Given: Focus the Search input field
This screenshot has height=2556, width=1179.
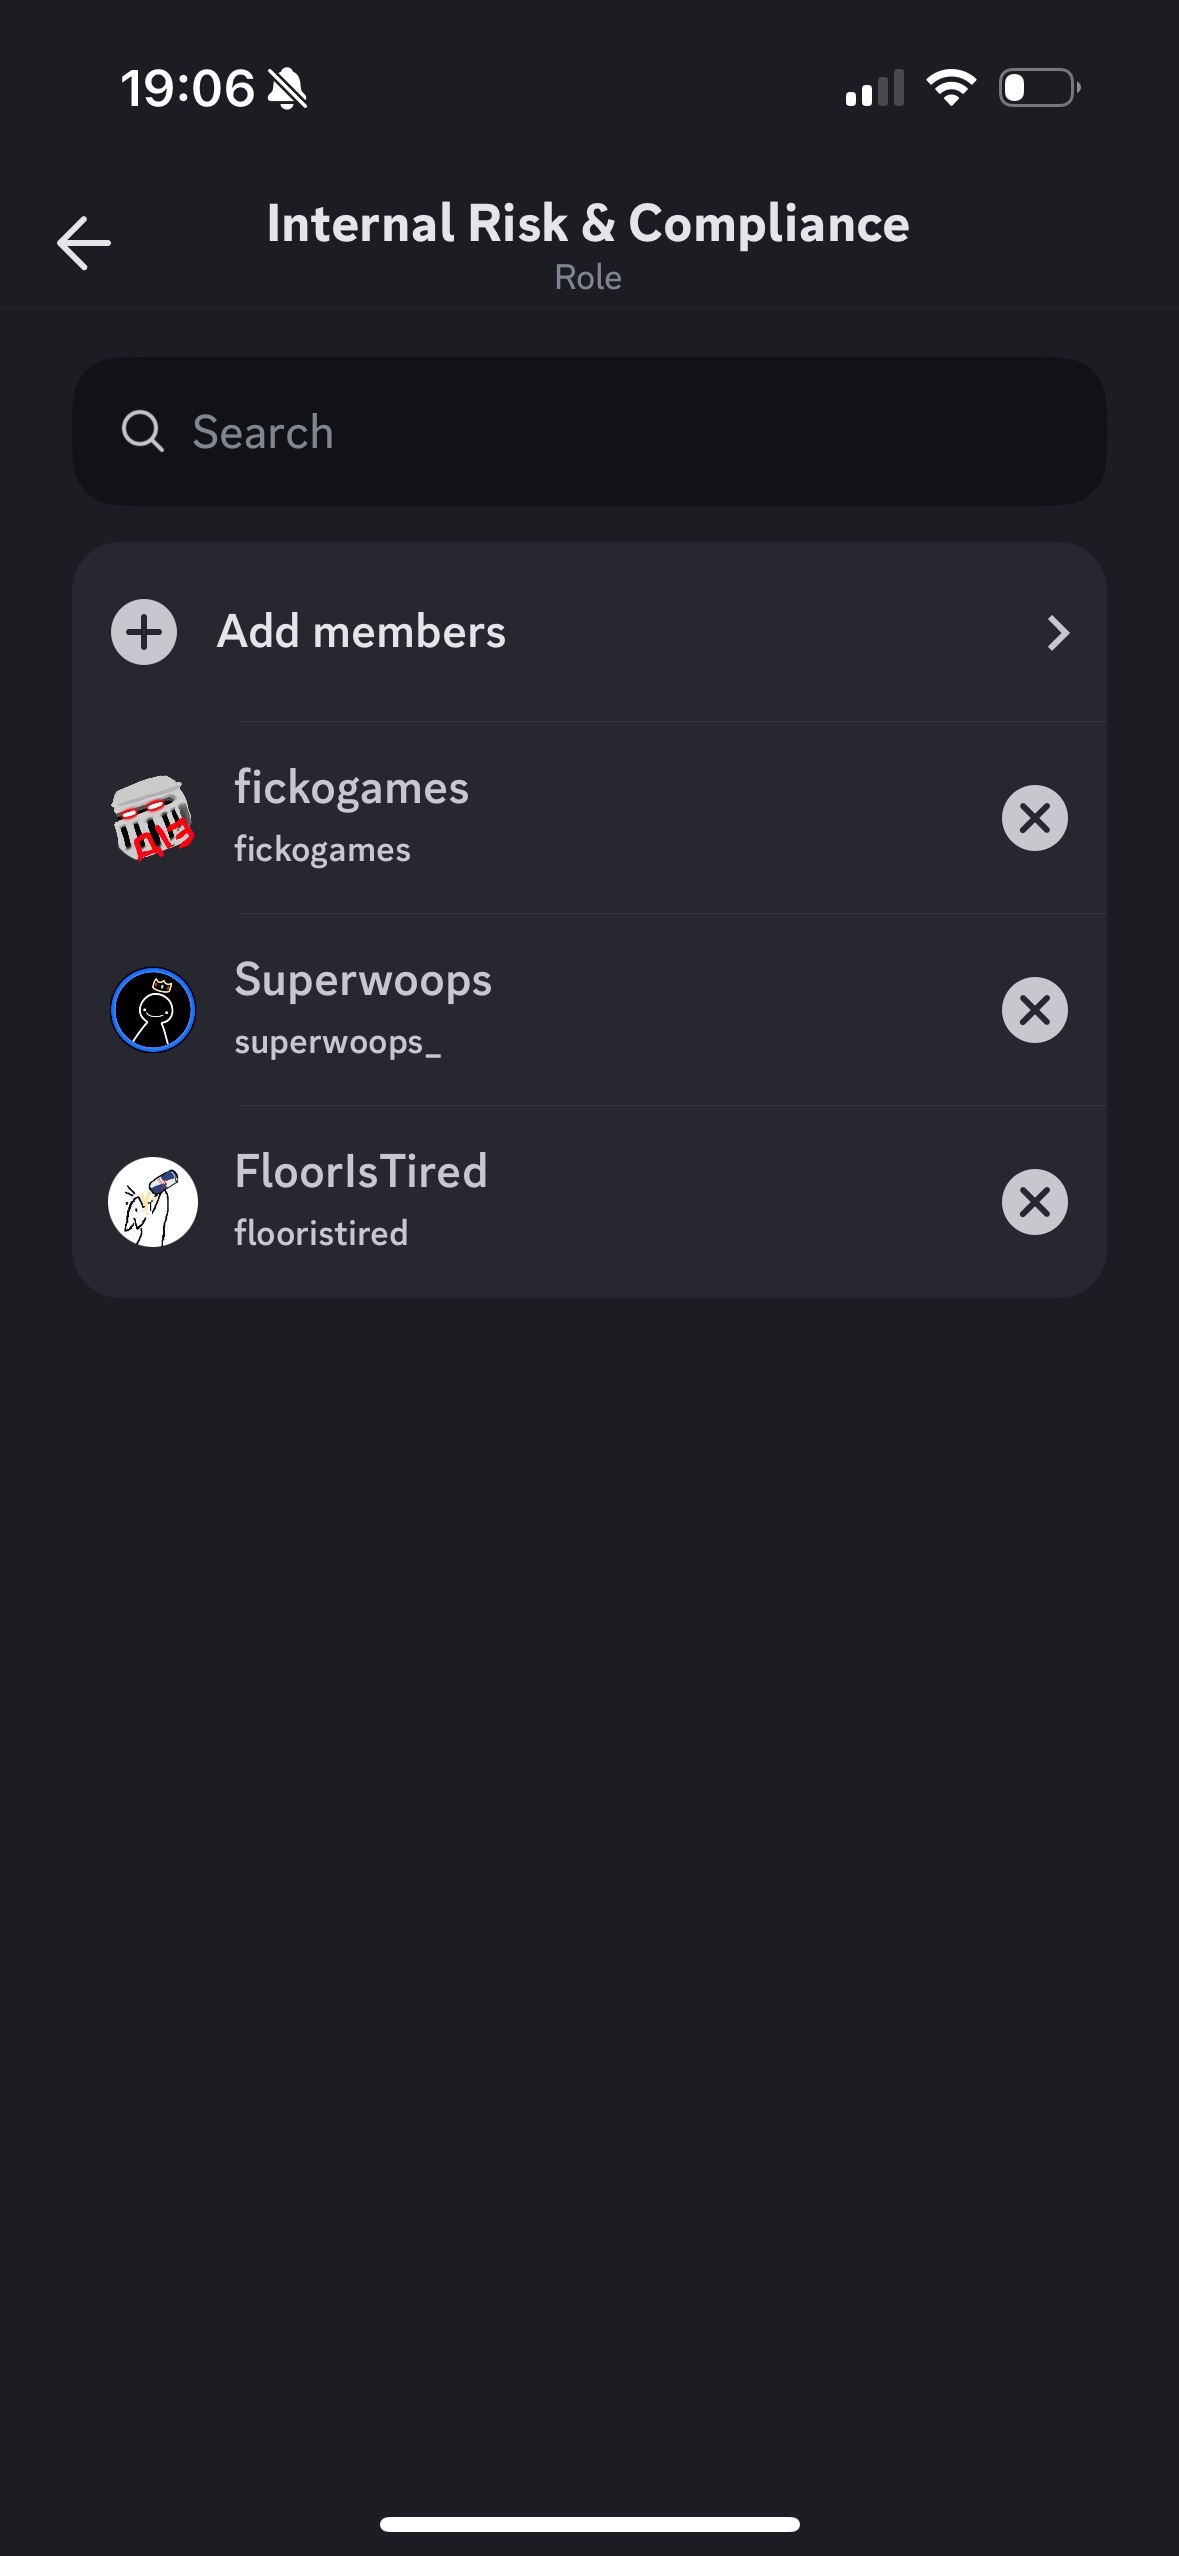Looking at the screenshot, I should (620, 432).
